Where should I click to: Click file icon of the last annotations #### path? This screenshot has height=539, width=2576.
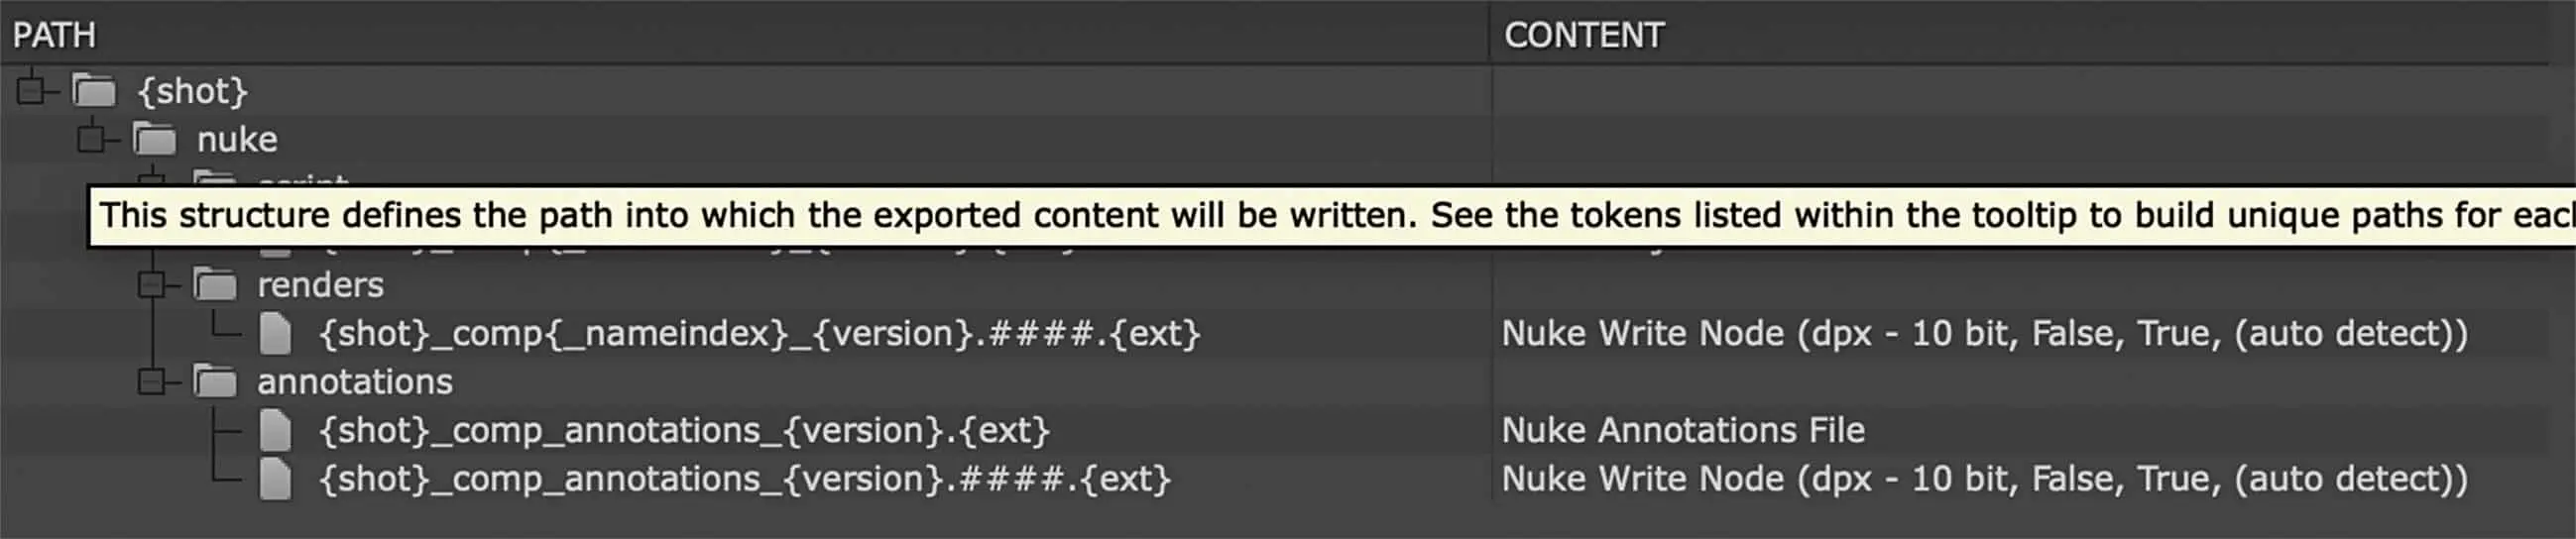[275, 479]
